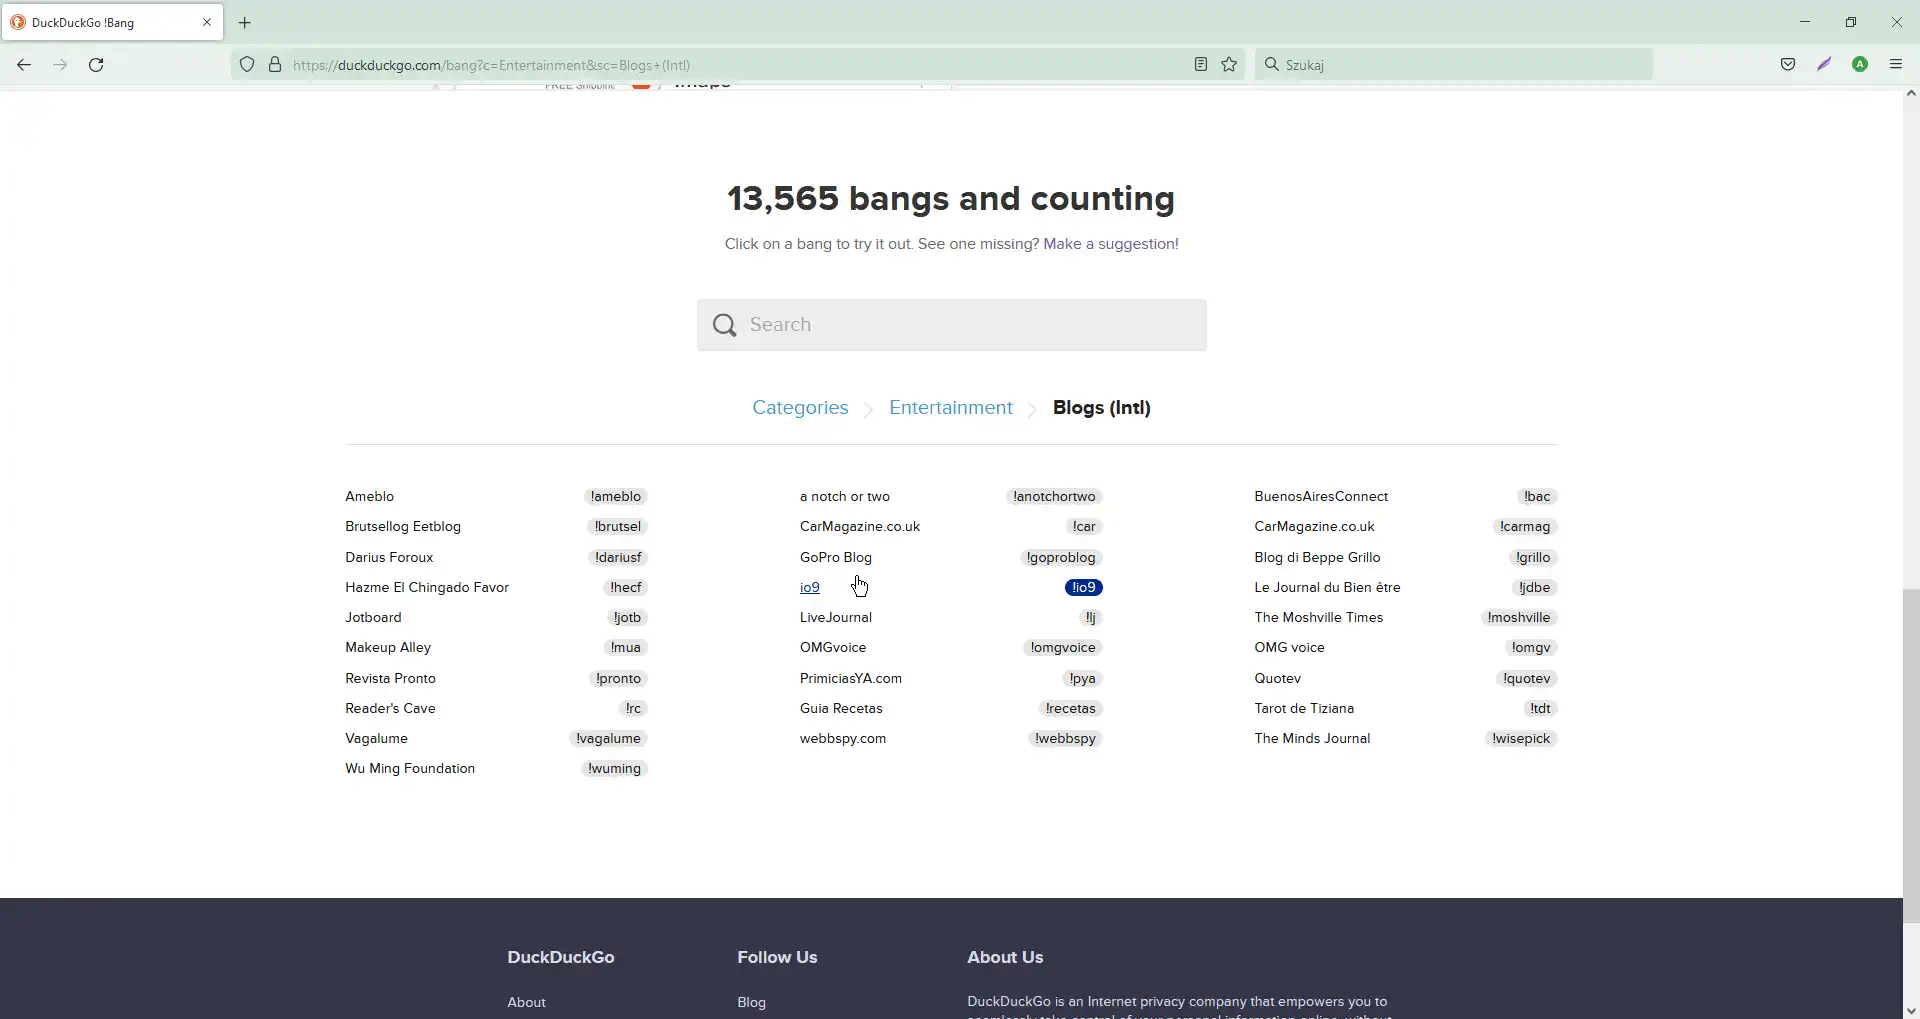The image size is (1920, 1019).
Task: Open the Blog footer link
Action: [752, 1003]
